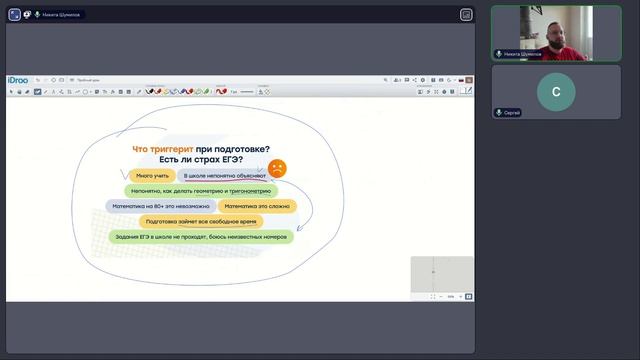640x360 pixels.
Task: Choose the hand pan tool
Action: 19,92
